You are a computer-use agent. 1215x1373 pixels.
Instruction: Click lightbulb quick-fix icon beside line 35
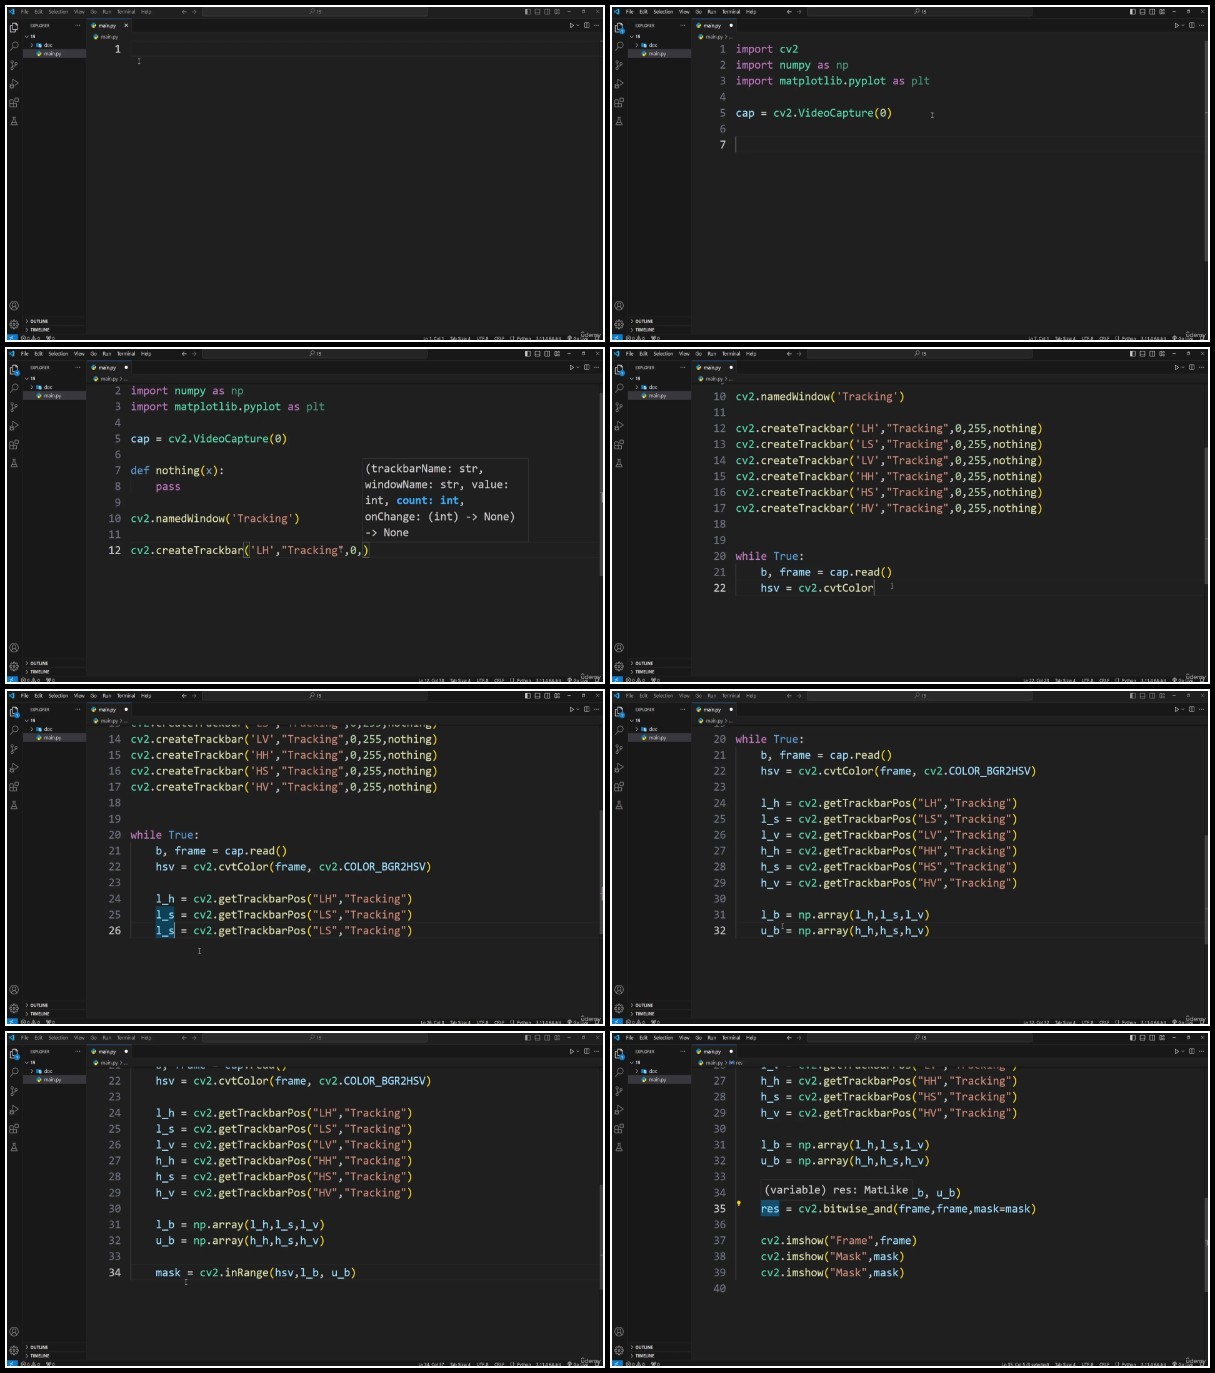pos(739,1204)
